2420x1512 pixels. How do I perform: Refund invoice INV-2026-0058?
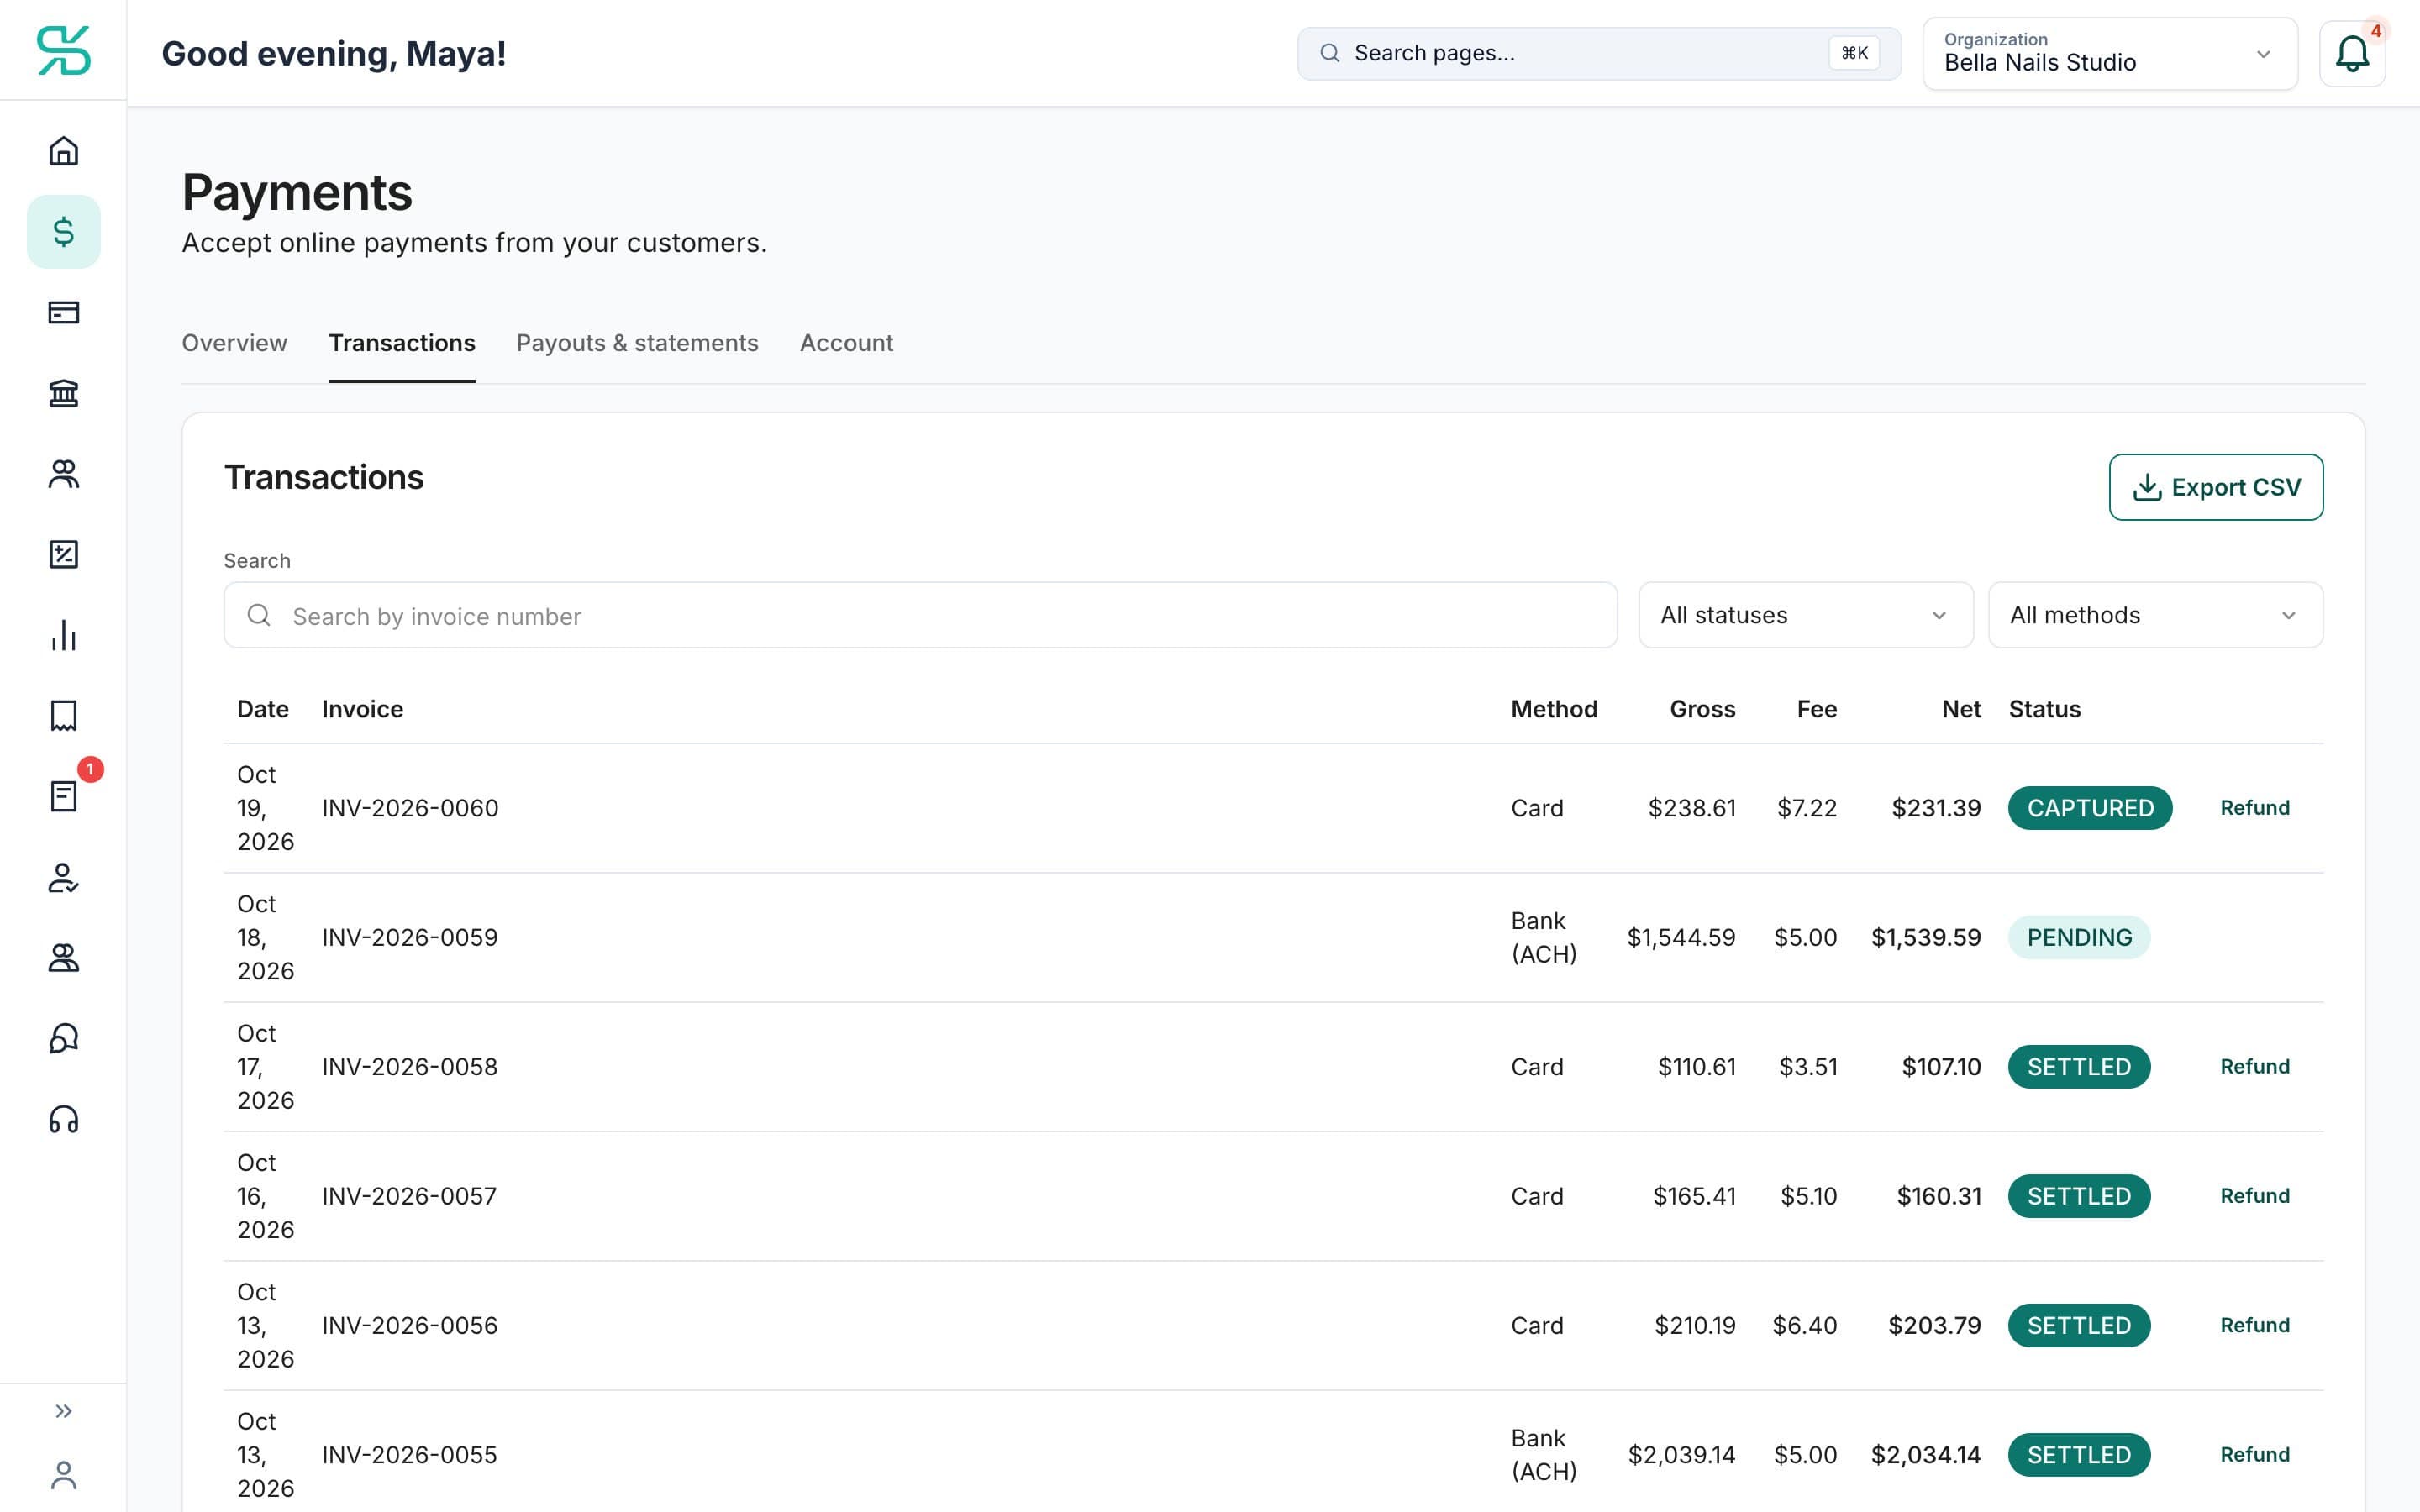coord(2254,1067)
